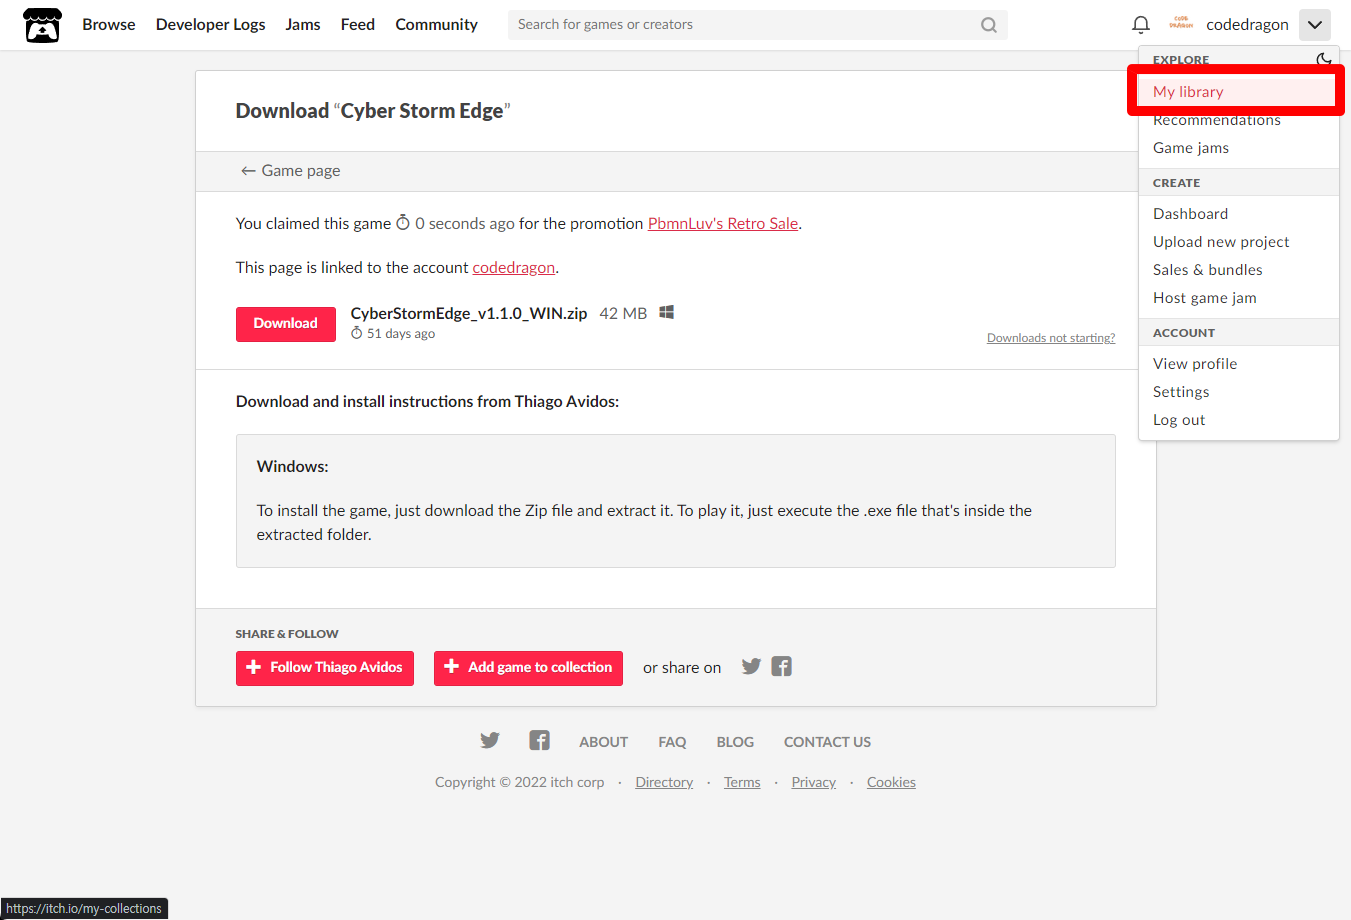Click the codedragon avatar image

(x=1181, y=24)
